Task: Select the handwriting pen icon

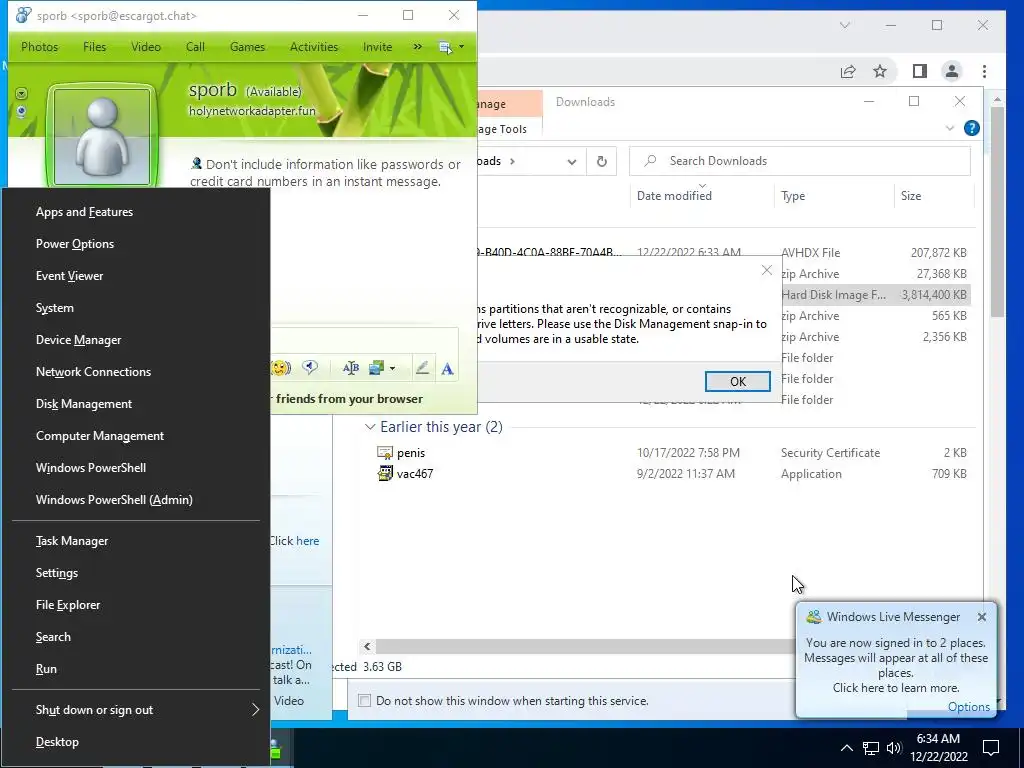Action: tap(422, 368)
